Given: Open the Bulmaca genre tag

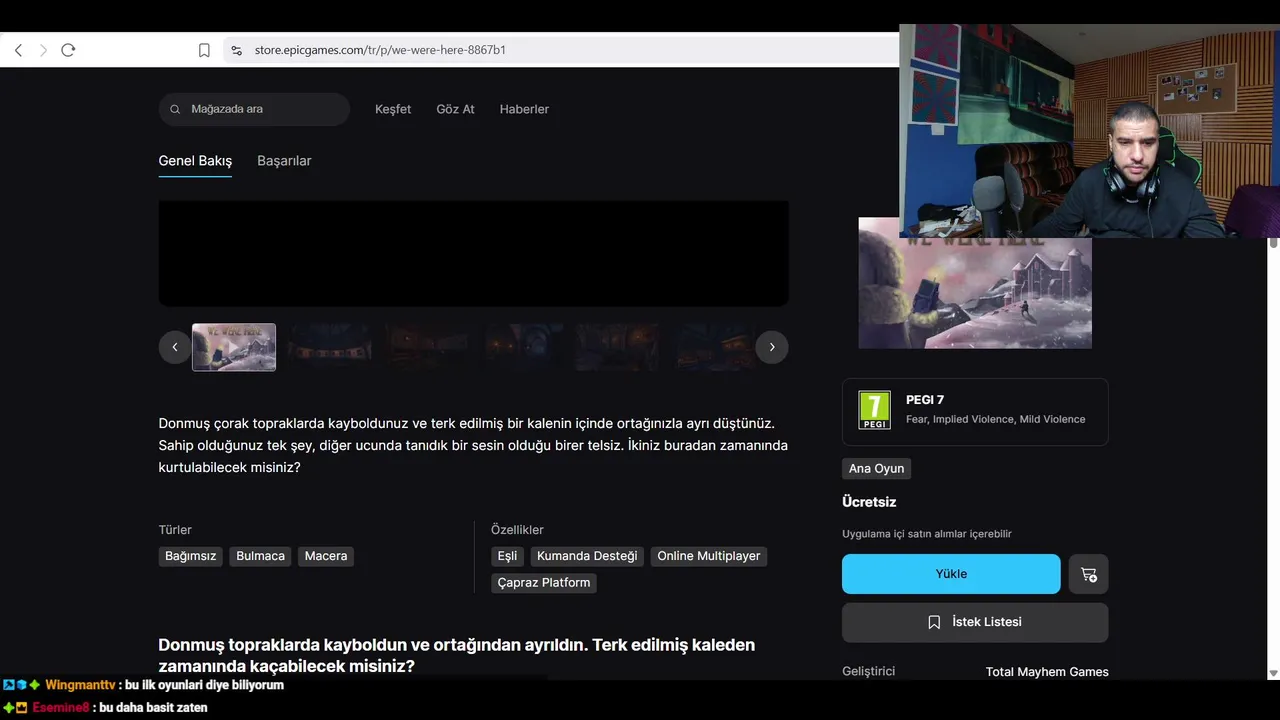Looking at the screenshot, I should (x=261, y=556).
